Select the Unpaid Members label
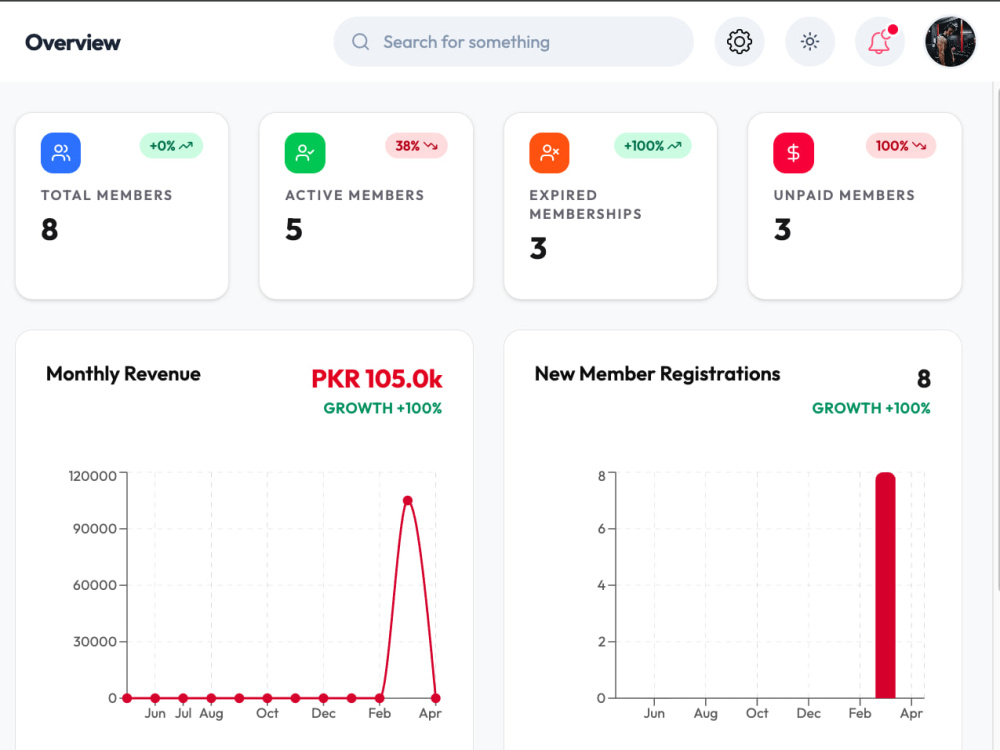This screenshot has width=1000, height=750. (x=844, y=195)
